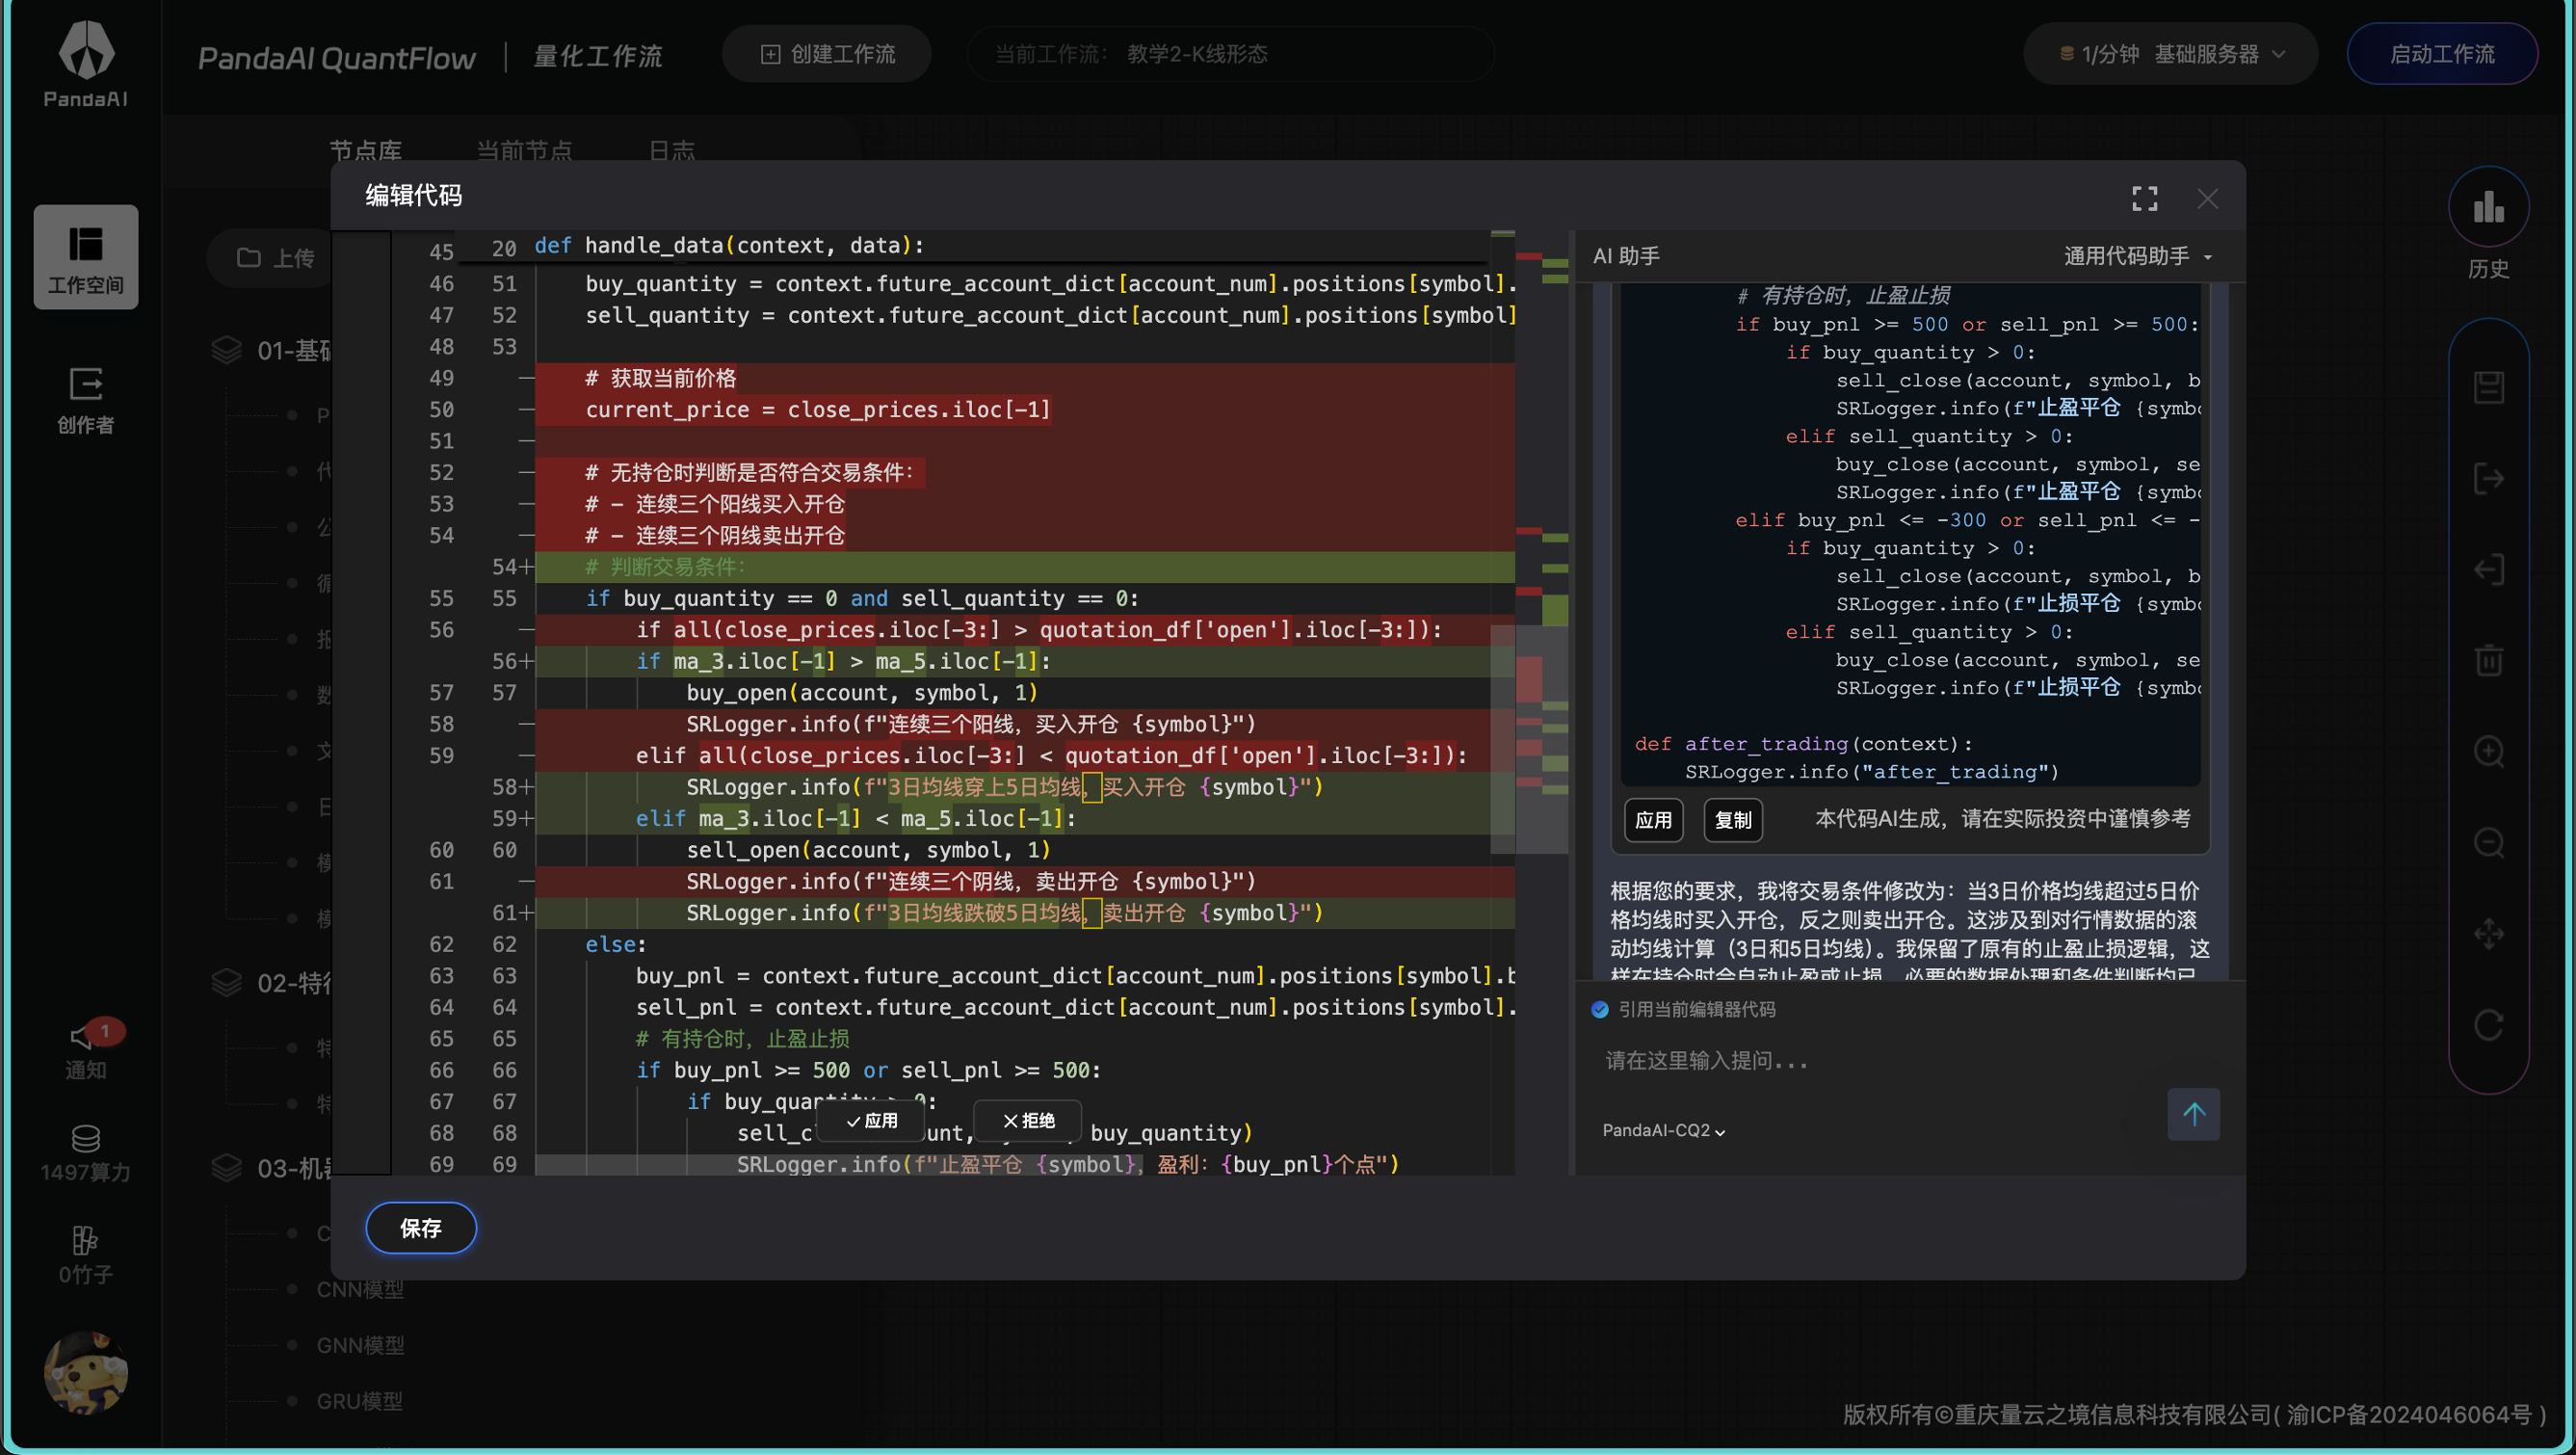The image size is (2576, 1455).
Task: Expand the 03-机器 node group
Action: click(x=272, y=1168)
